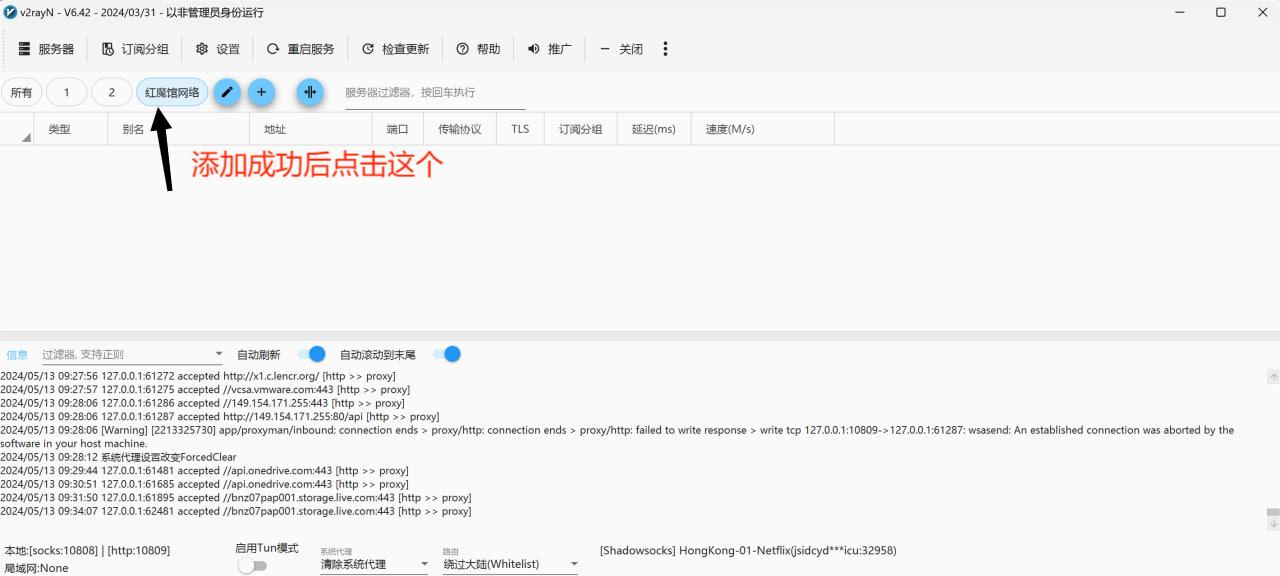This screenshot has width=1280, height=576.
Task: Click the blue auto column width icon
Action: [310, 92]
